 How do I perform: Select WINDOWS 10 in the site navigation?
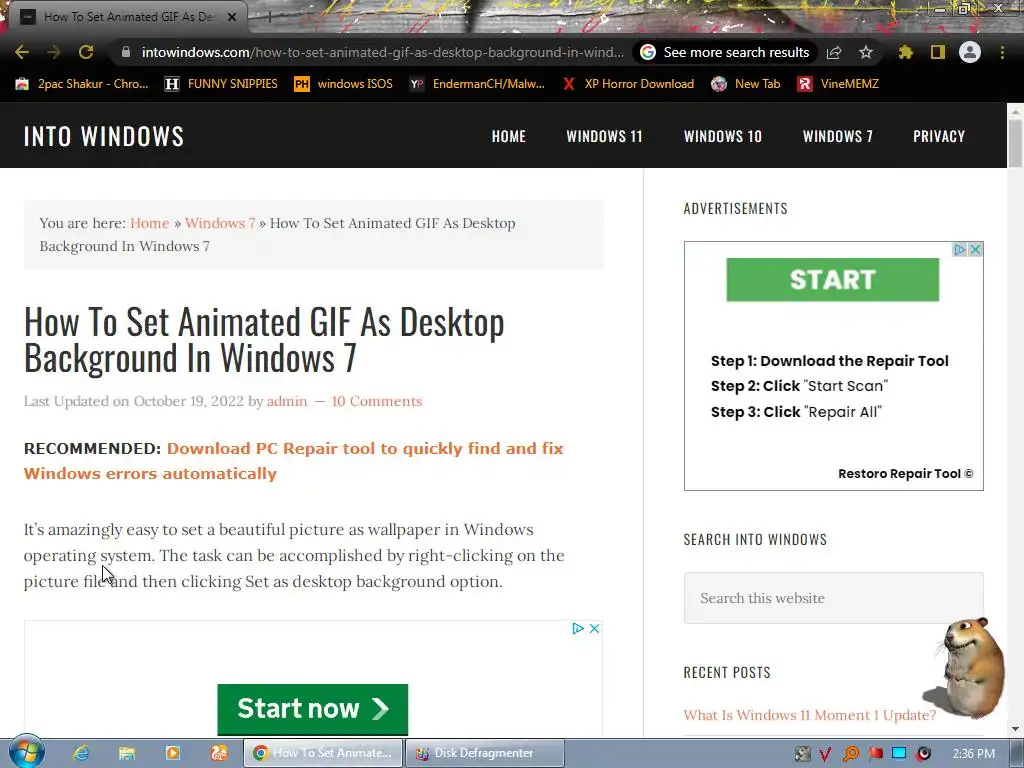tap(723, 136)
